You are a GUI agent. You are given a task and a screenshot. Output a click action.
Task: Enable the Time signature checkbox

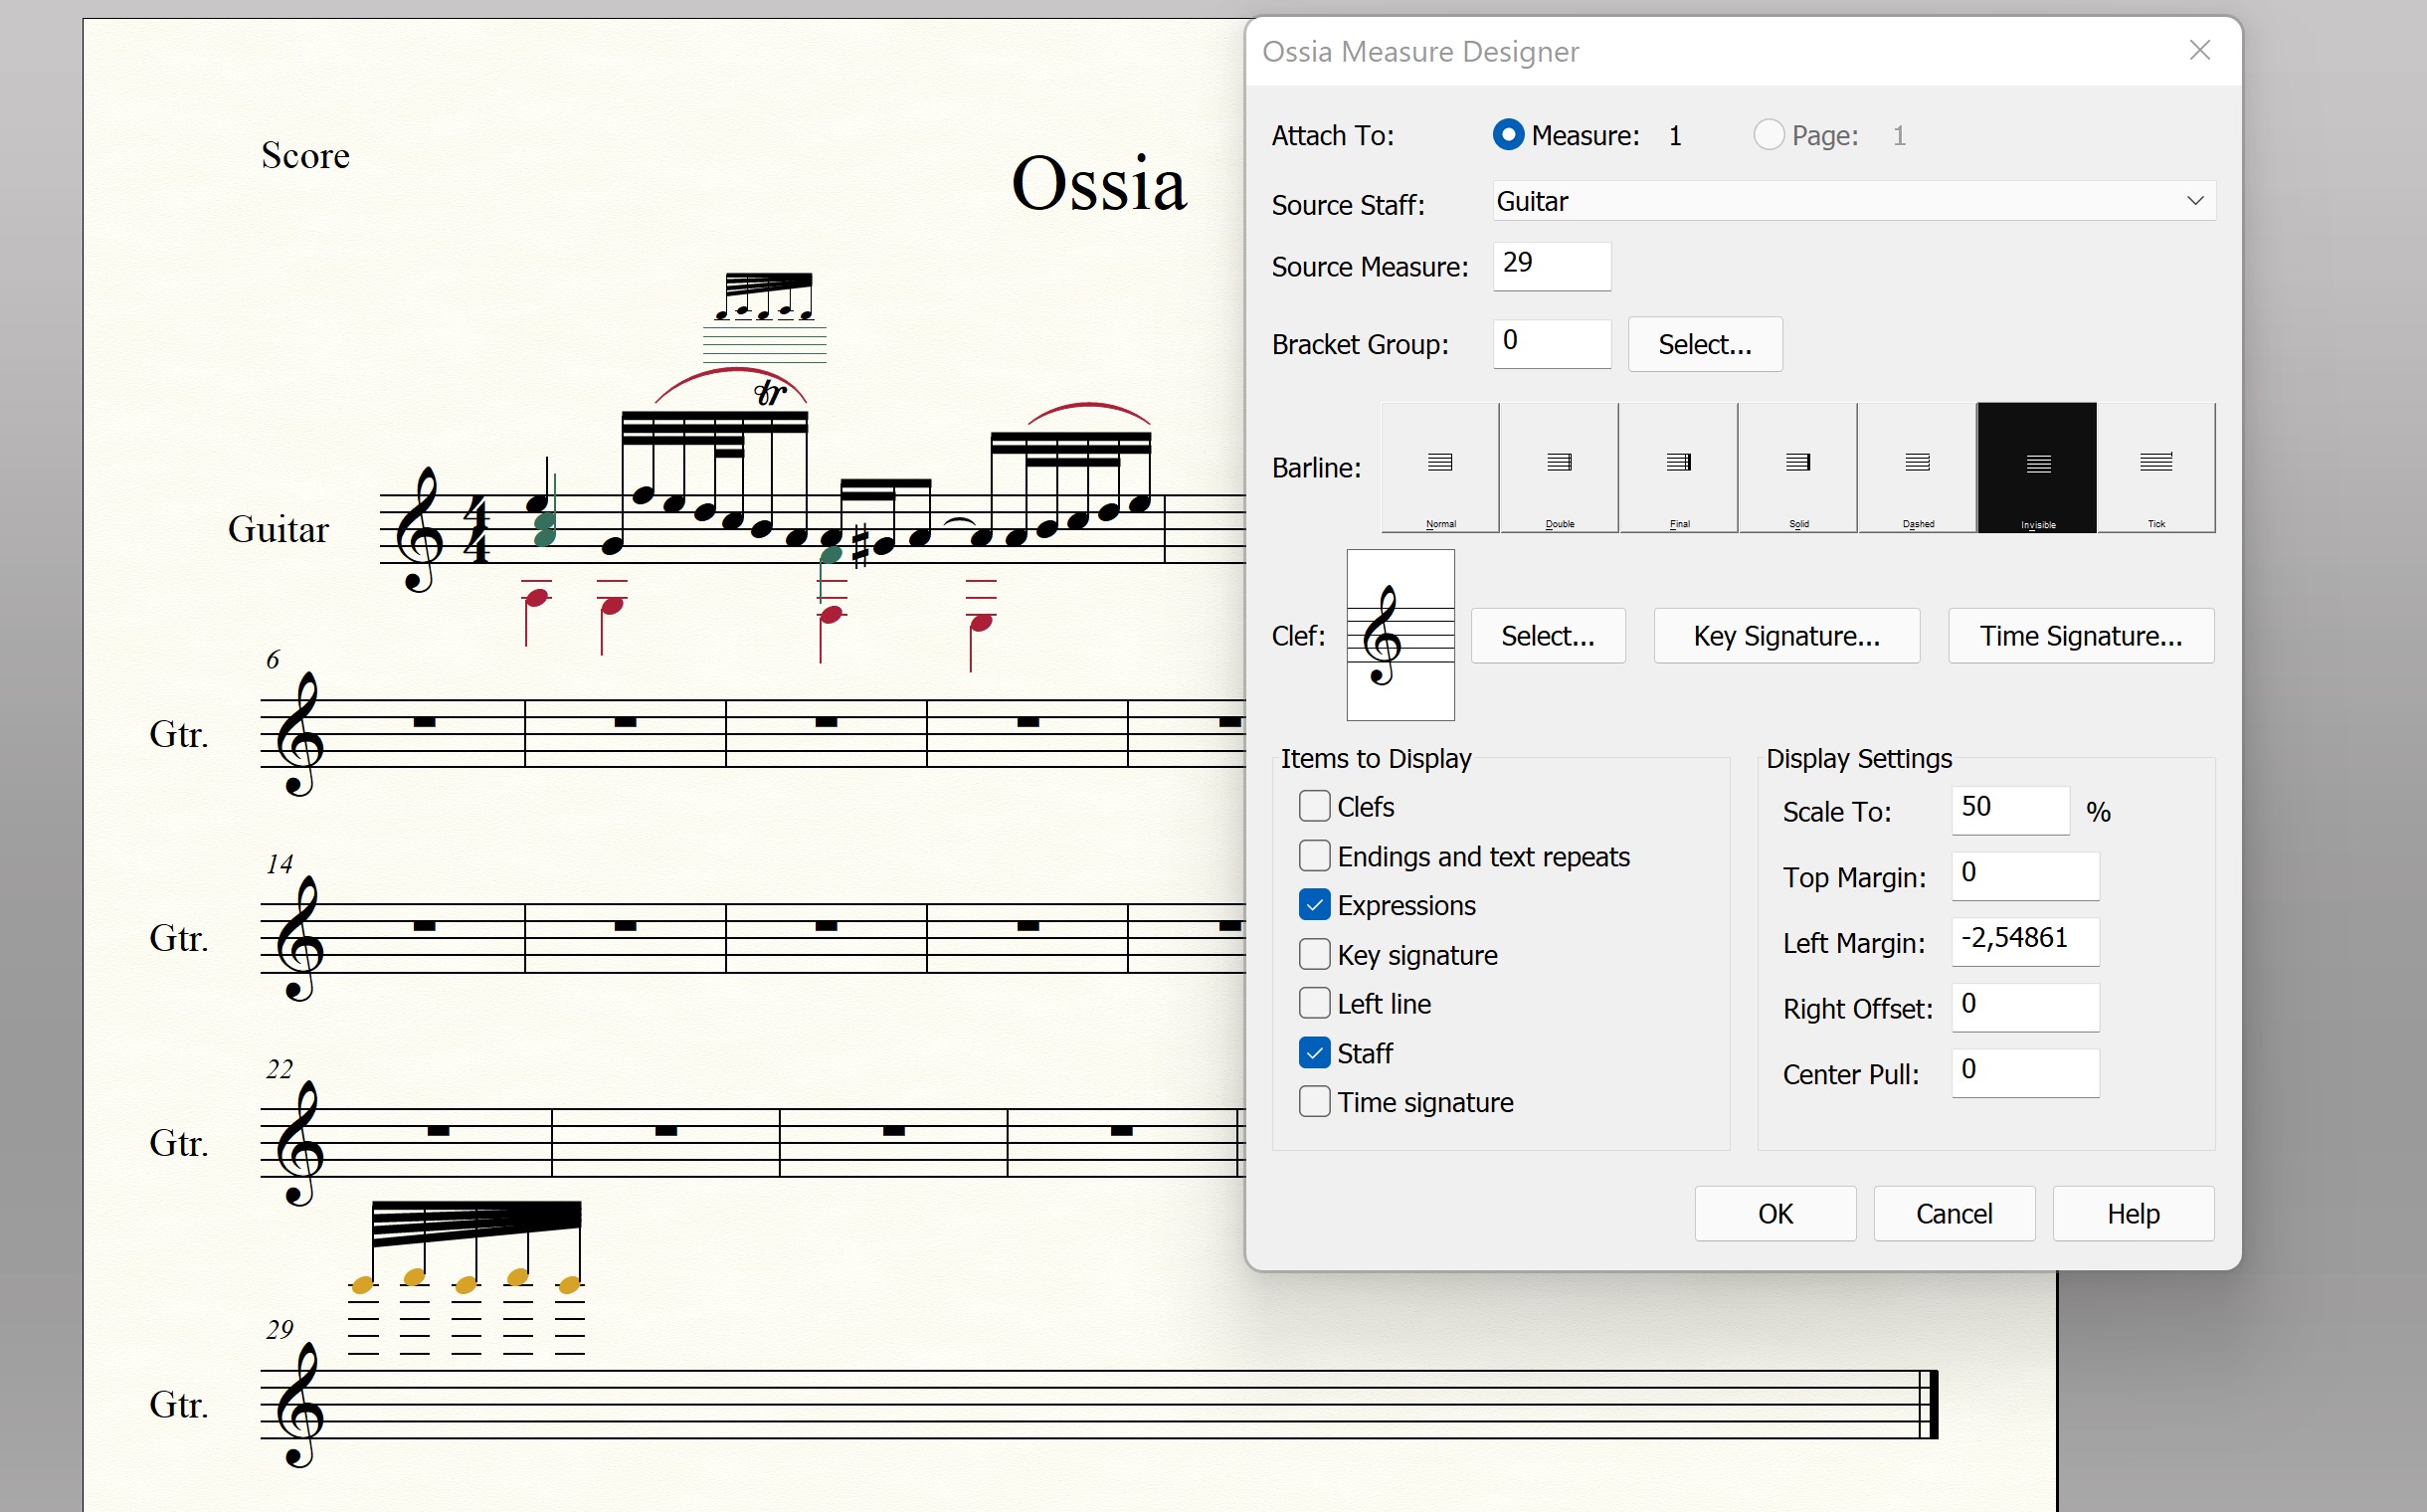1314,1102
